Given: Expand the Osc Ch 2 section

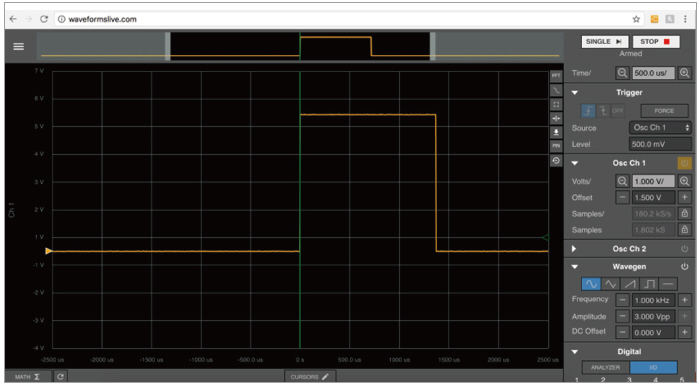Looking at the screenshot, I should pos(574,249).
